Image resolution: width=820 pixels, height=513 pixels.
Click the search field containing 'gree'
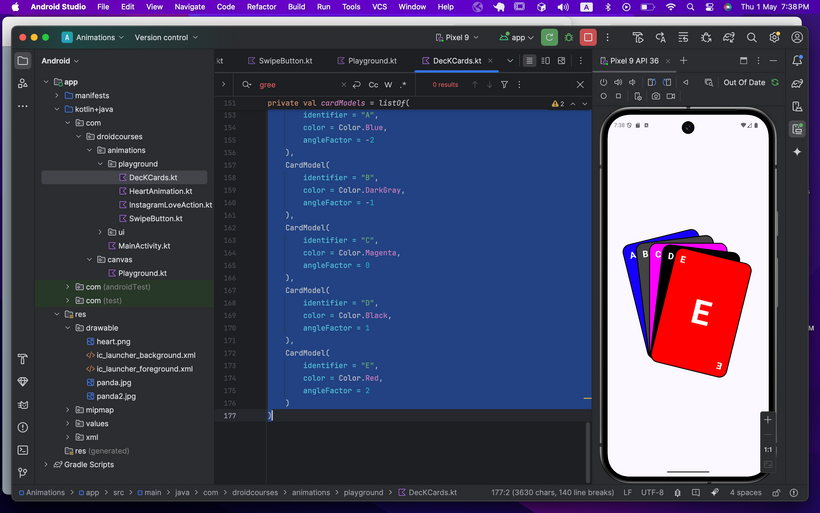[298, 85]
